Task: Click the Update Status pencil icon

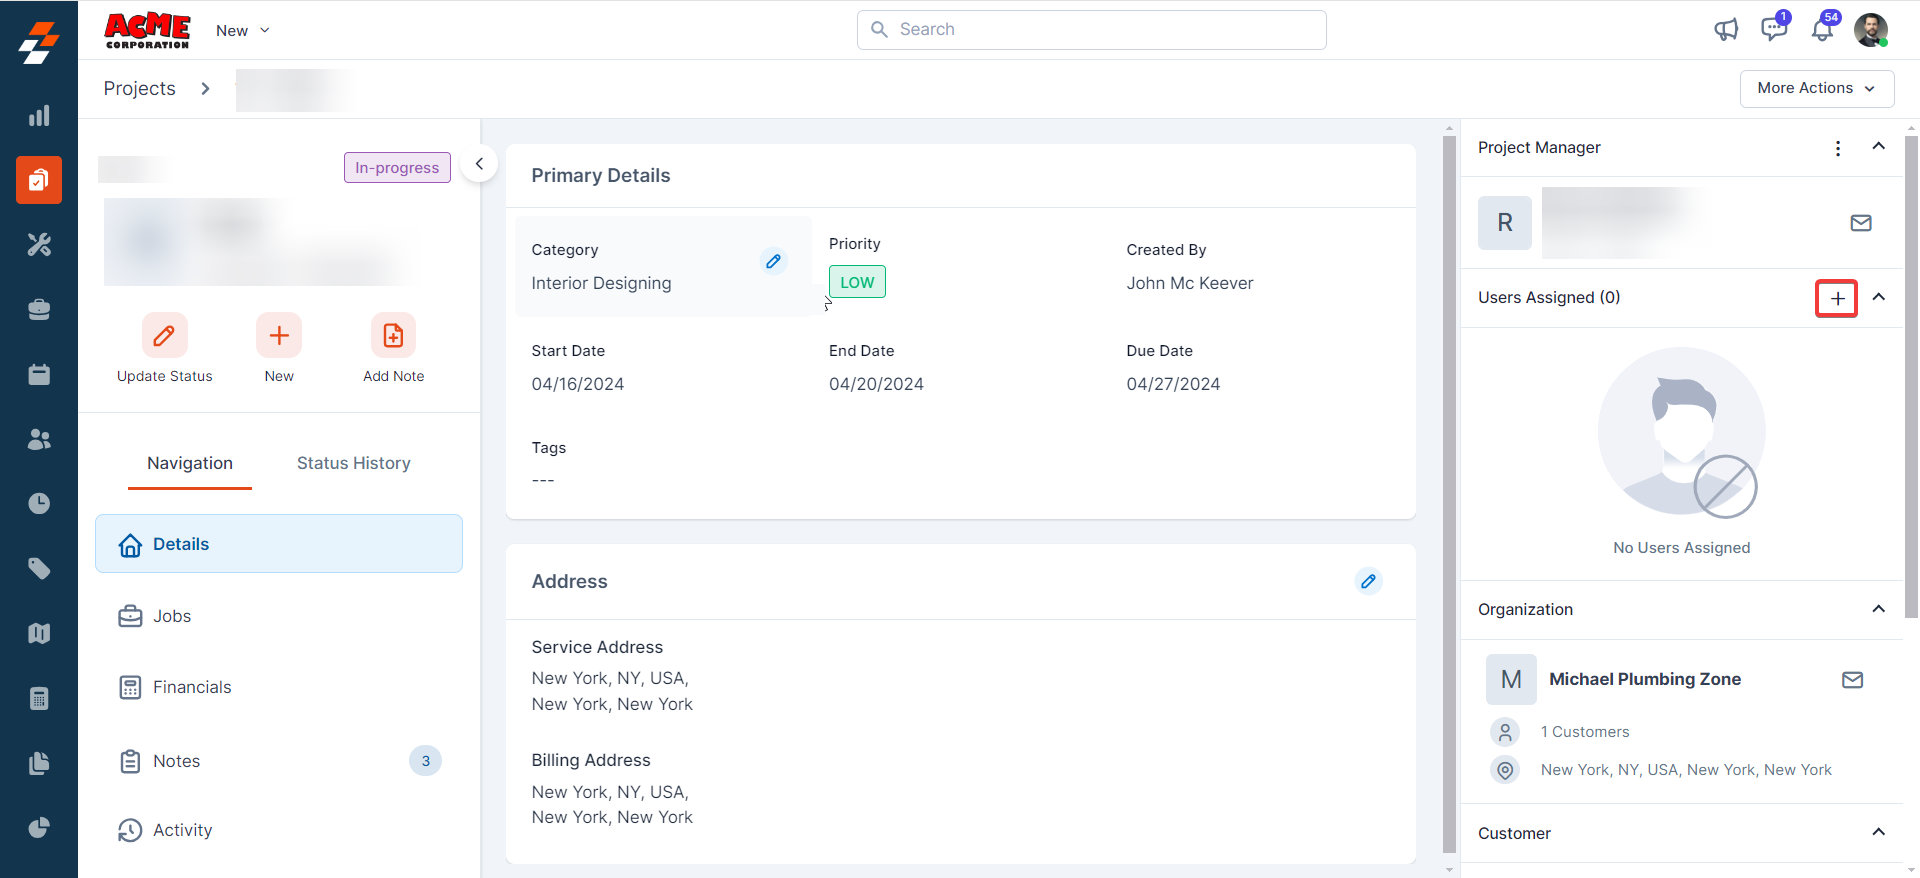Action: [x=164, y=336]
